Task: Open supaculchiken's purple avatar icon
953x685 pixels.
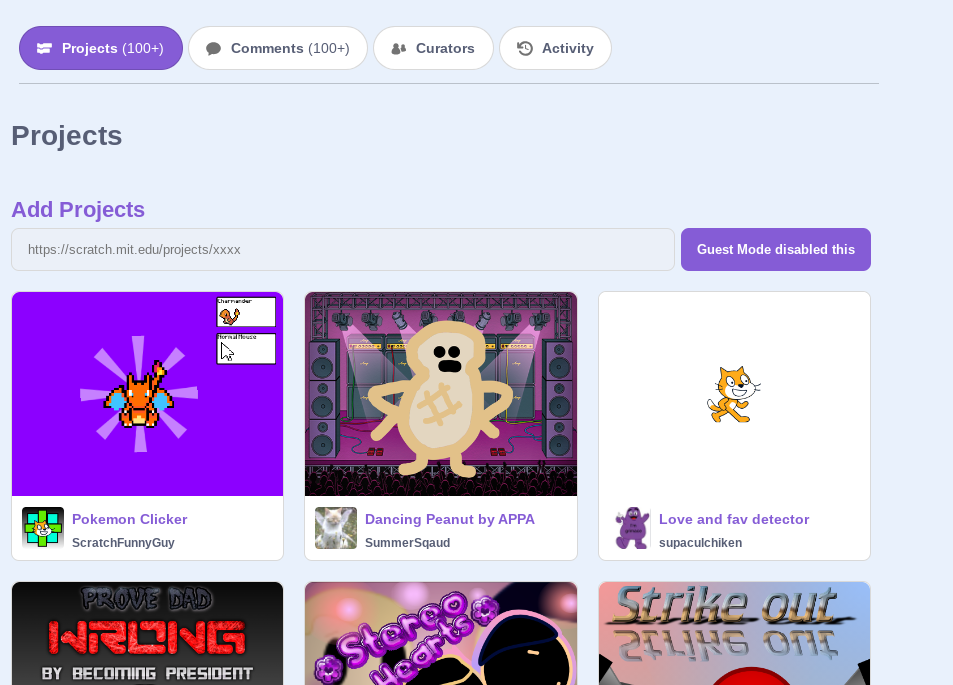Action: click(x=631, y=528)
